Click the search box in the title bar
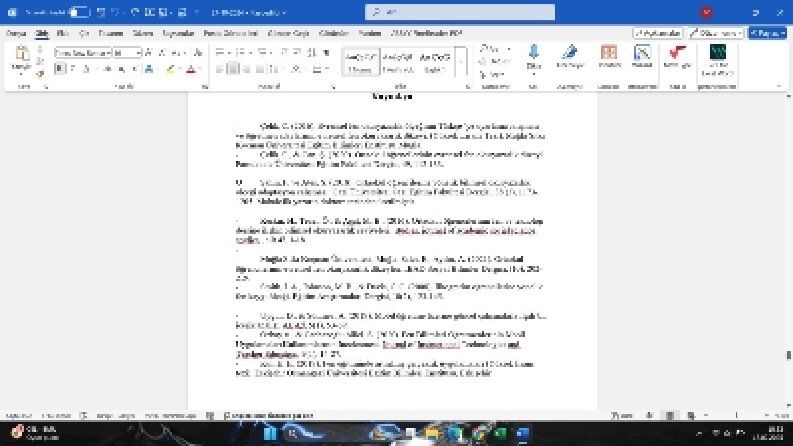Screen dimensions: 793x446 [460, 12]
